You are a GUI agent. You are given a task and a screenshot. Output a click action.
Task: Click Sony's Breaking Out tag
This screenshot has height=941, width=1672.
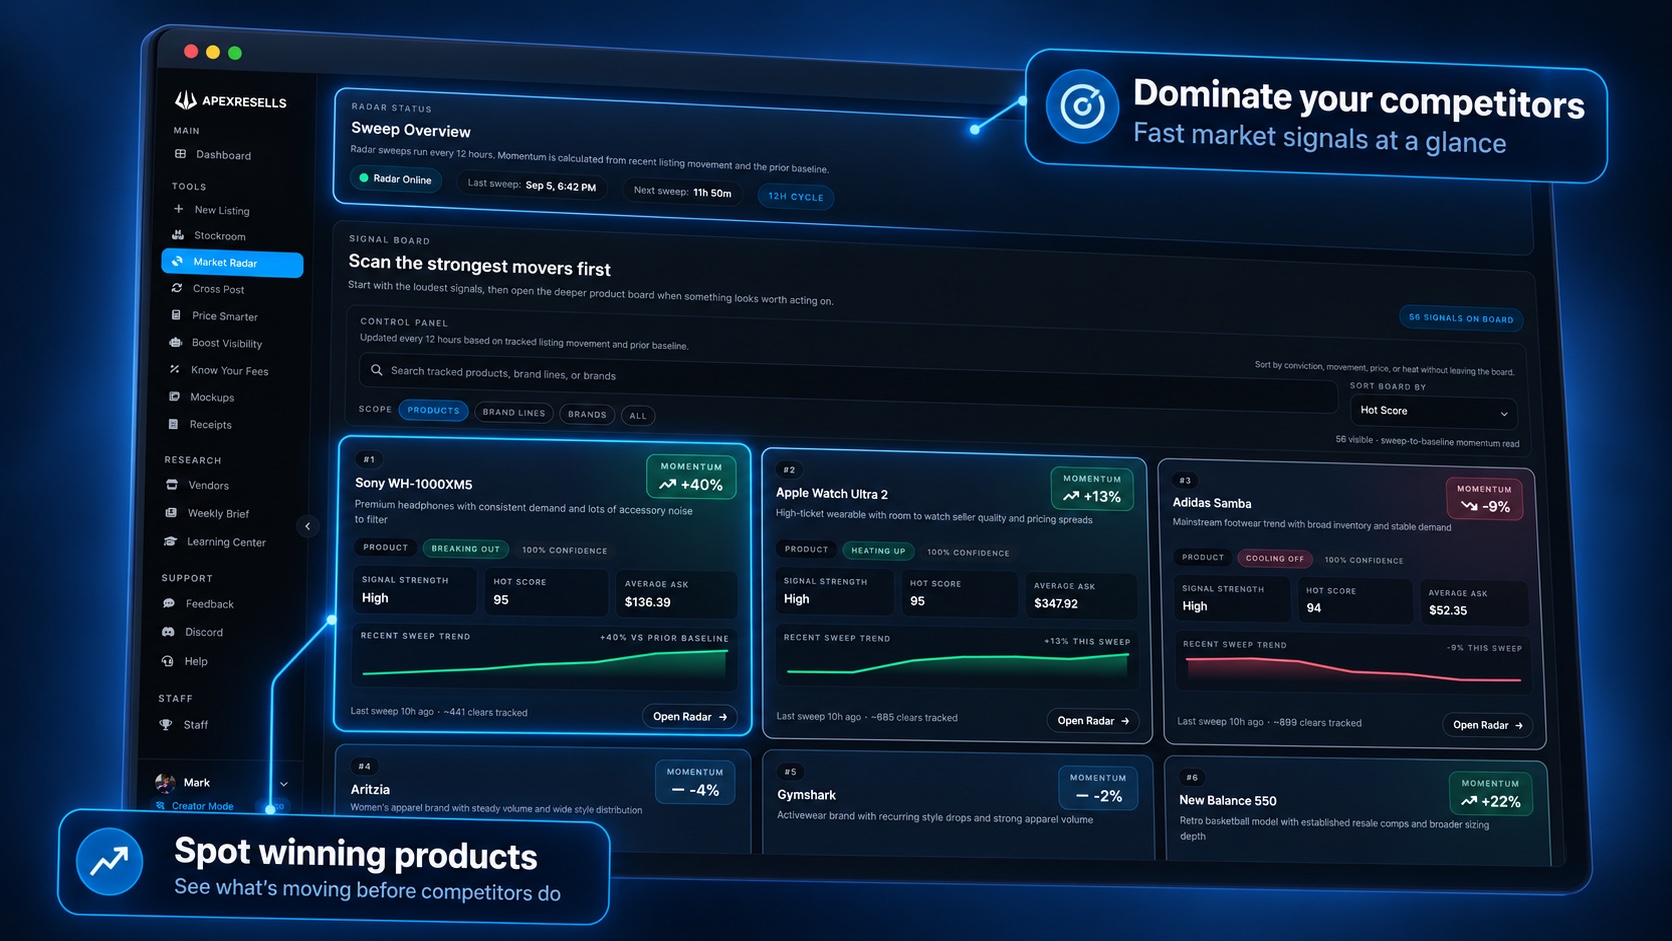click(x=465, y=549)
